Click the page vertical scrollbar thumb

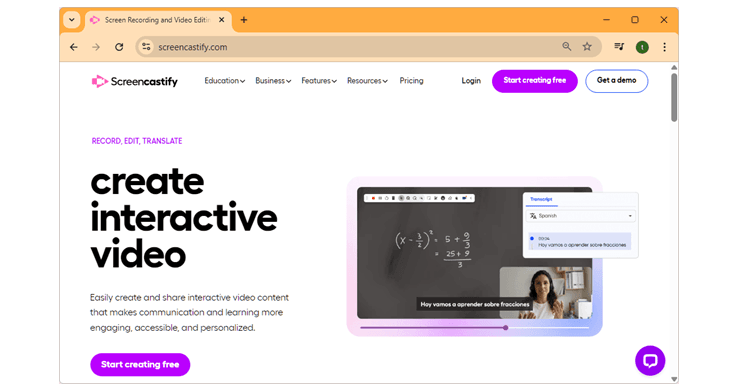pyautogui.click(x=674, y=97)
